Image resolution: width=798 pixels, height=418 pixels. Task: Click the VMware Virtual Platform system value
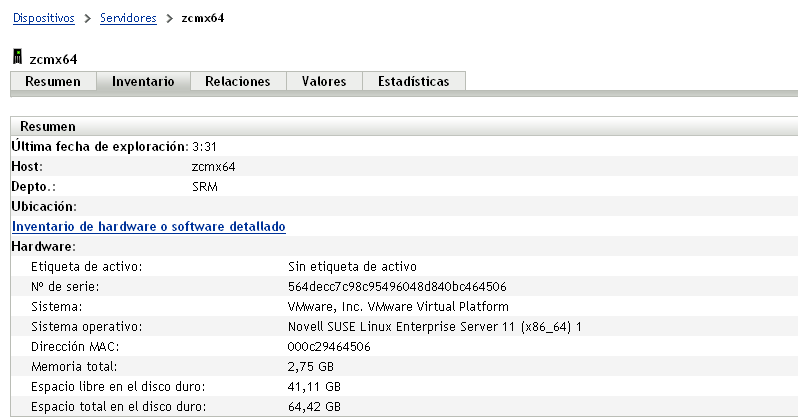pyautogui.click(x=398, y=306)
